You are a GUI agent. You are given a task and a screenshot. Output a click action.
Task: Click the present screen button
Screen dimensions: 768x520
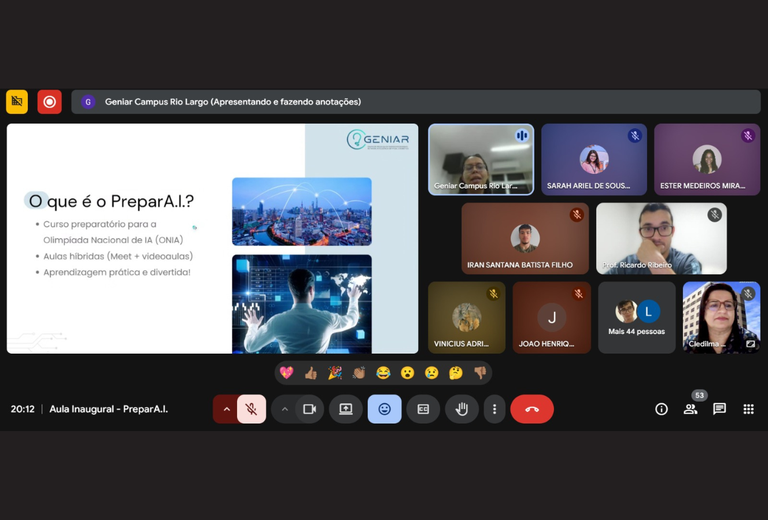(346, 409)
